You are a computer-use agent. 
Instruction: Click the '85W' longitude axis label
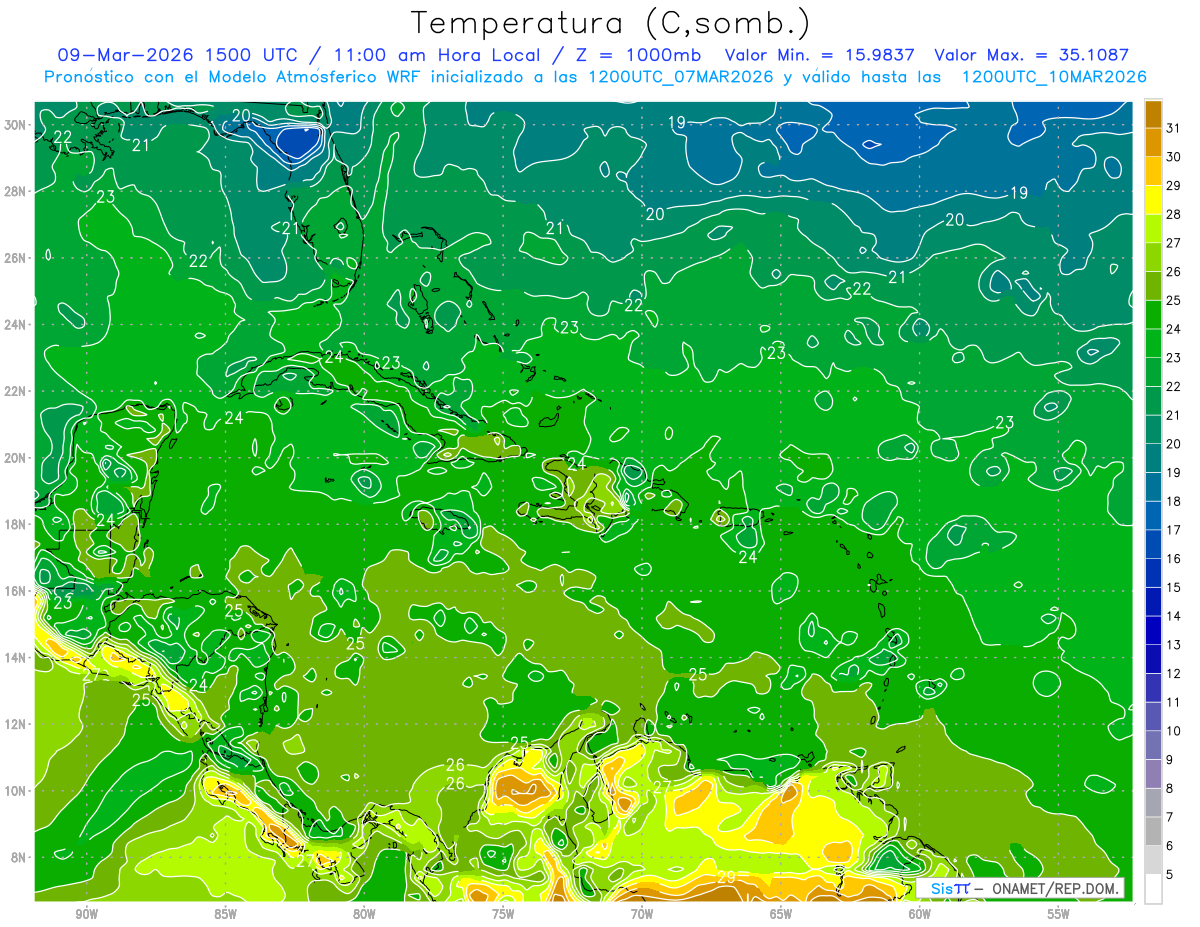point(226,914)
